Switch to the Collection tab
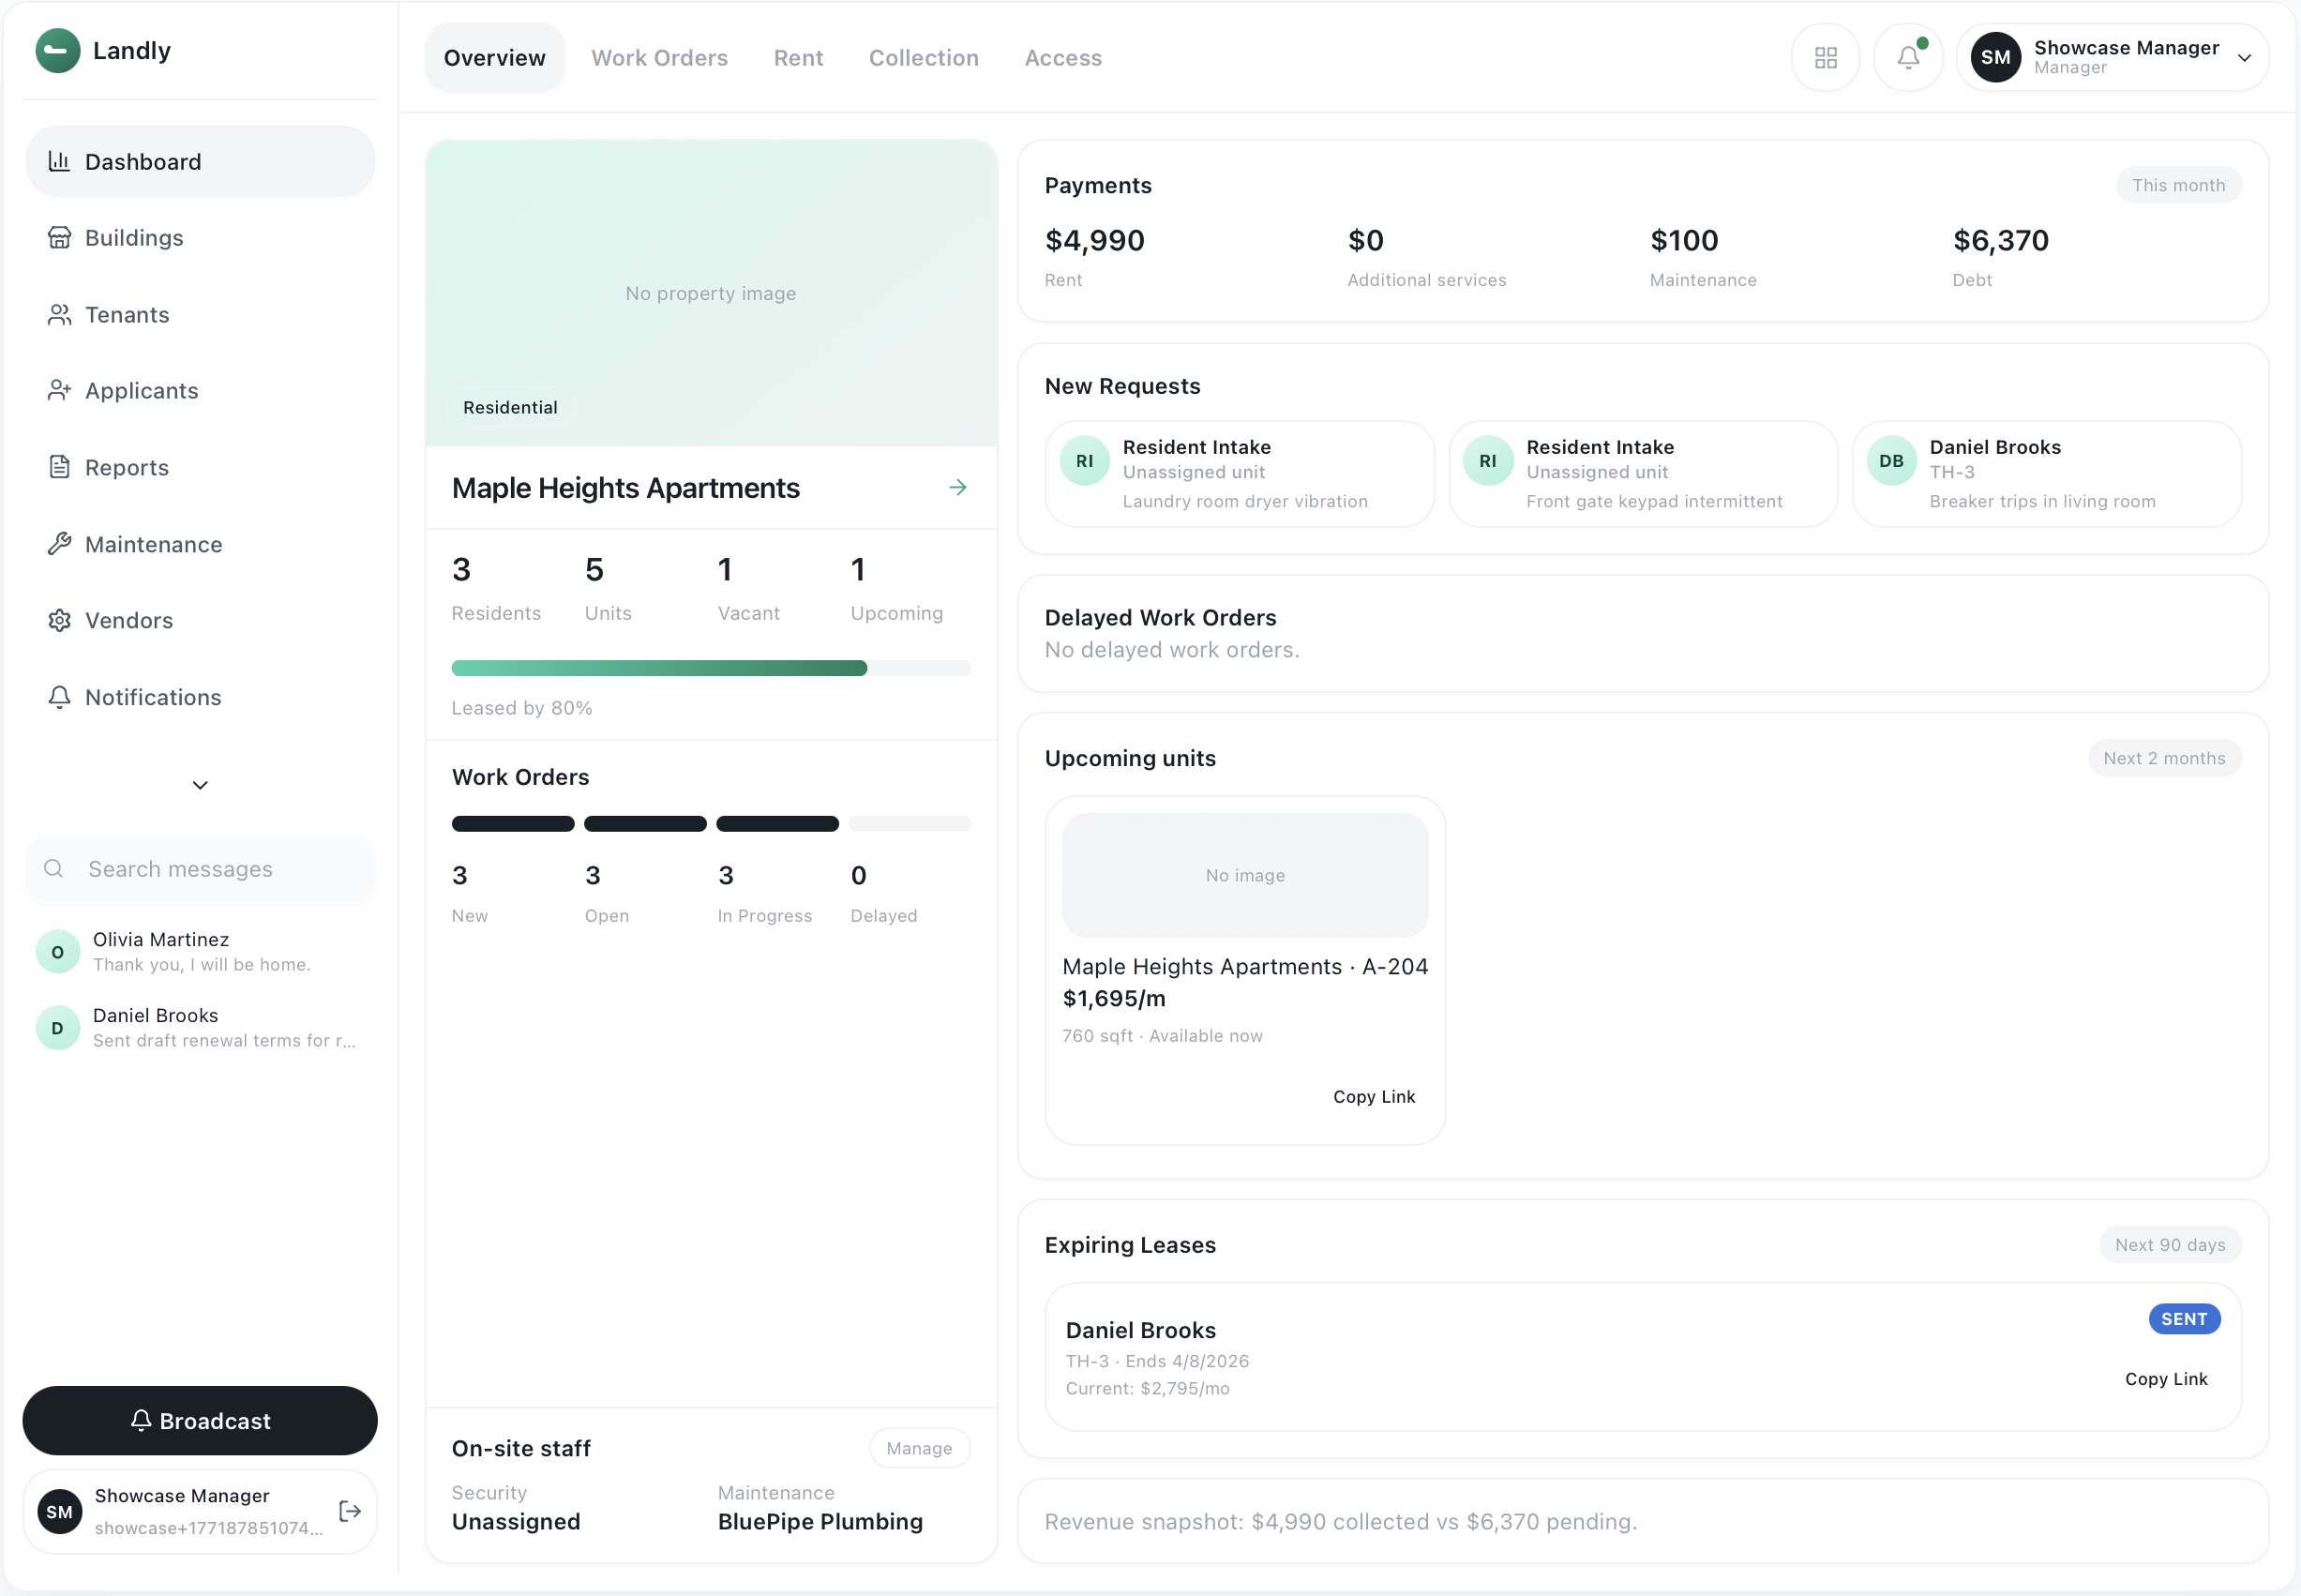Viewport: 2301px width, 1596px height. coord(923,58)
